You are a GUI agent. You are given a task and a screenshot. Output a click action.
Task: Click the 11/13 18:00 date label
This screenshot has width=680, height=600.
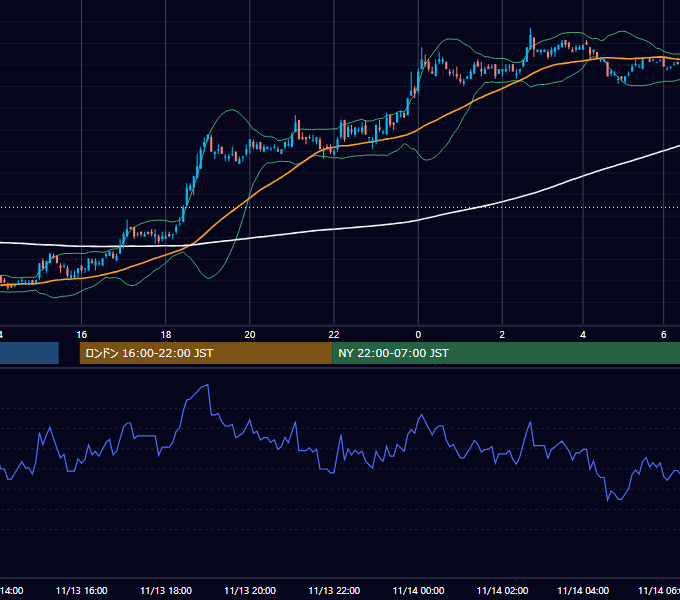tap(166, 590)
